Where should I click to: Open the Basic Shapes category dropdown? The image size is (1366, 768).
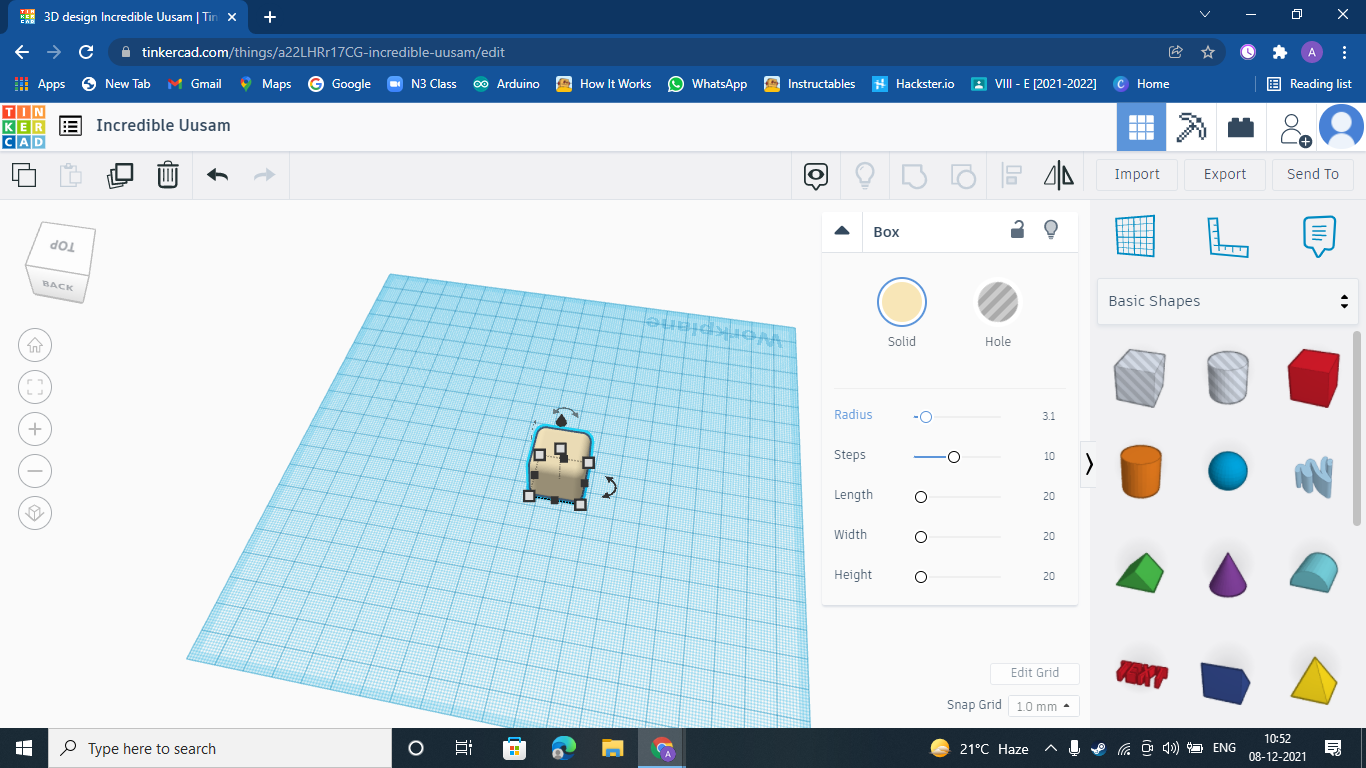tap(1228, 301)
